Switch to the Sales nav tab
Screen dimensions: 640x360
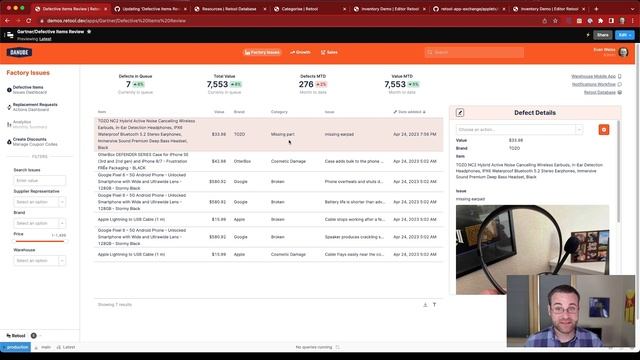(329, 52)
